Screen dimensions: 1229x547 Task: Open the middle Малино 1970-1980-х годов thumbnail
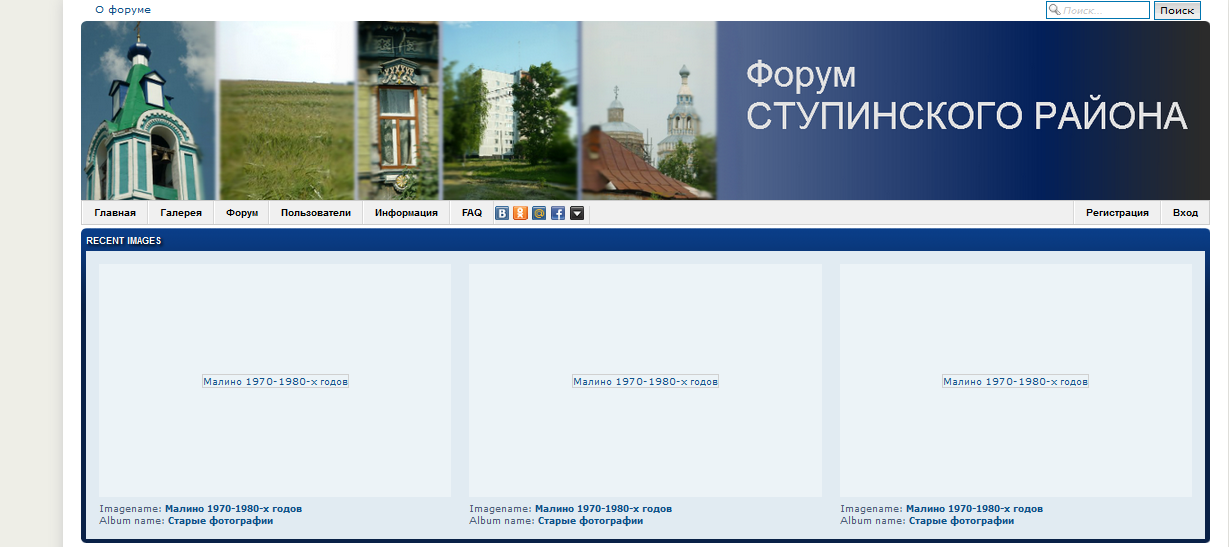tap(645, 381)
